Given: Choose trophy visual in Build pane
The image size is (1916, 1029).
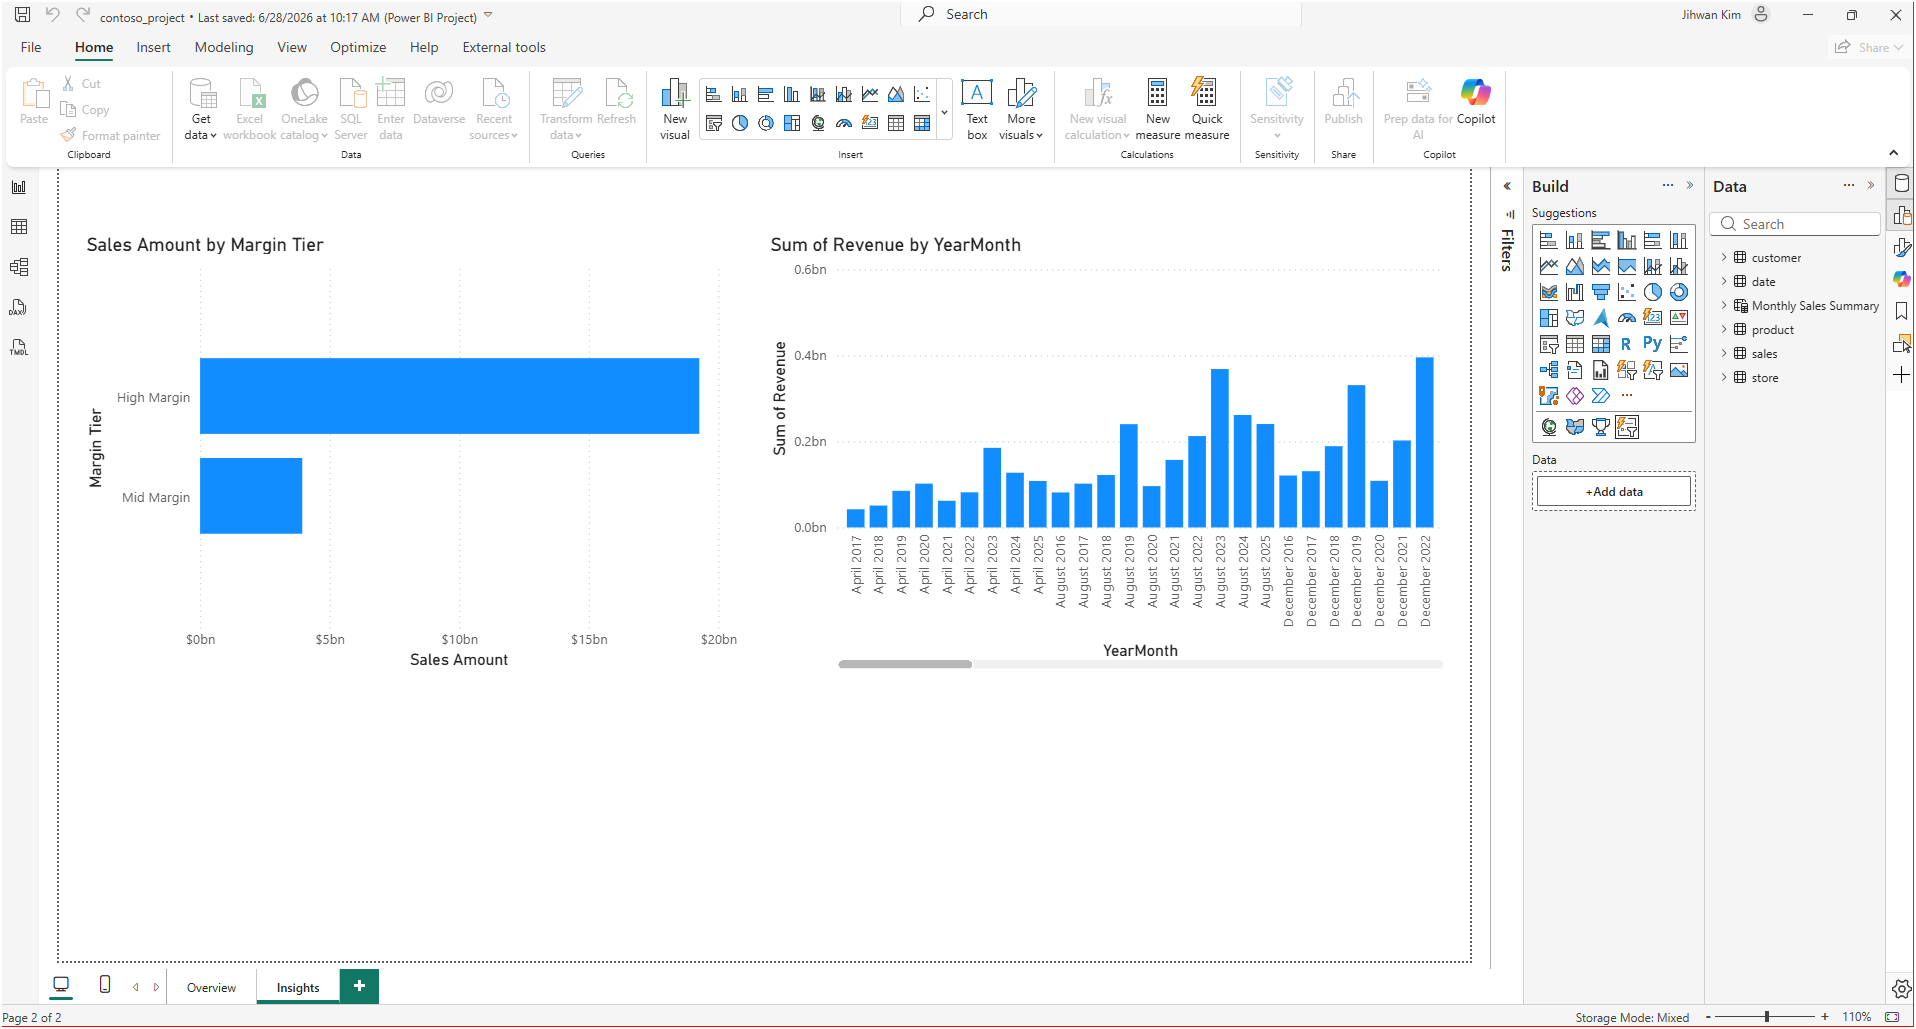Looking at the screenshot, I should (x=1601, y=427).
